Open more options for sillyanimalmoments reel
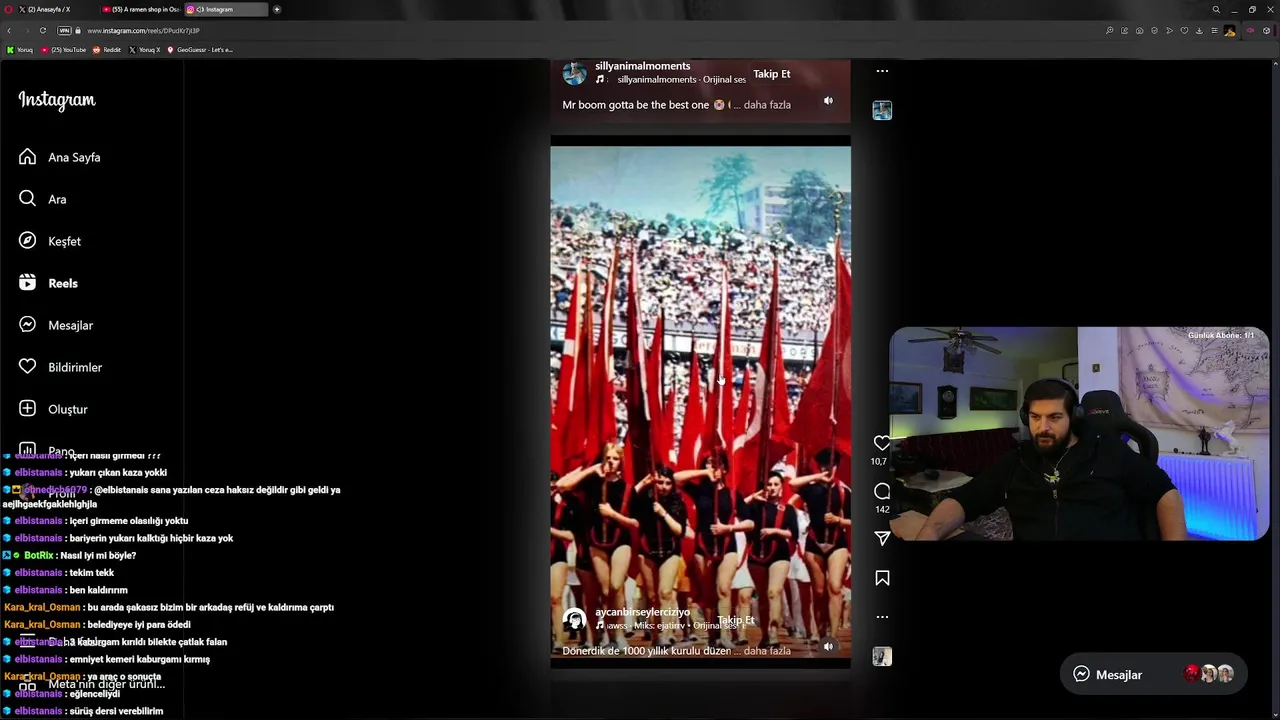This screenshot has width=1280, height=720. point(882,71)
